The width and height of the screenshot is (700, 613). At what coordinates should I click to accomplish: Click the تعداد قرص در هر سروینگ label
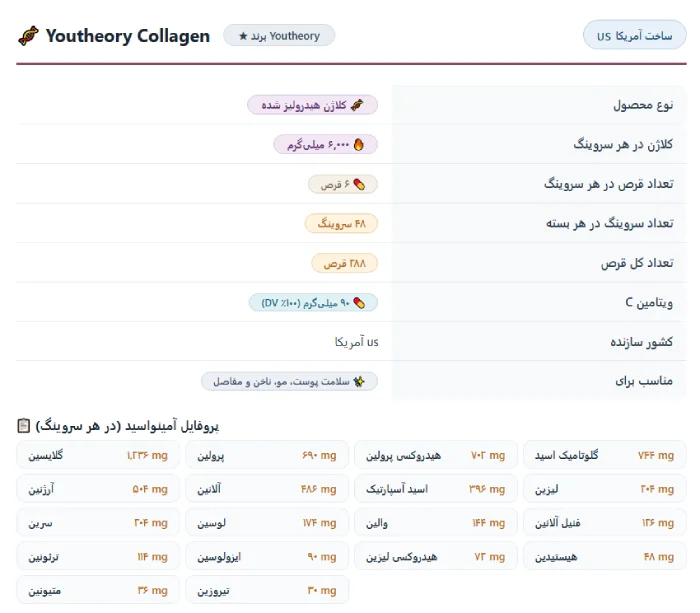[x=608, y=184]
